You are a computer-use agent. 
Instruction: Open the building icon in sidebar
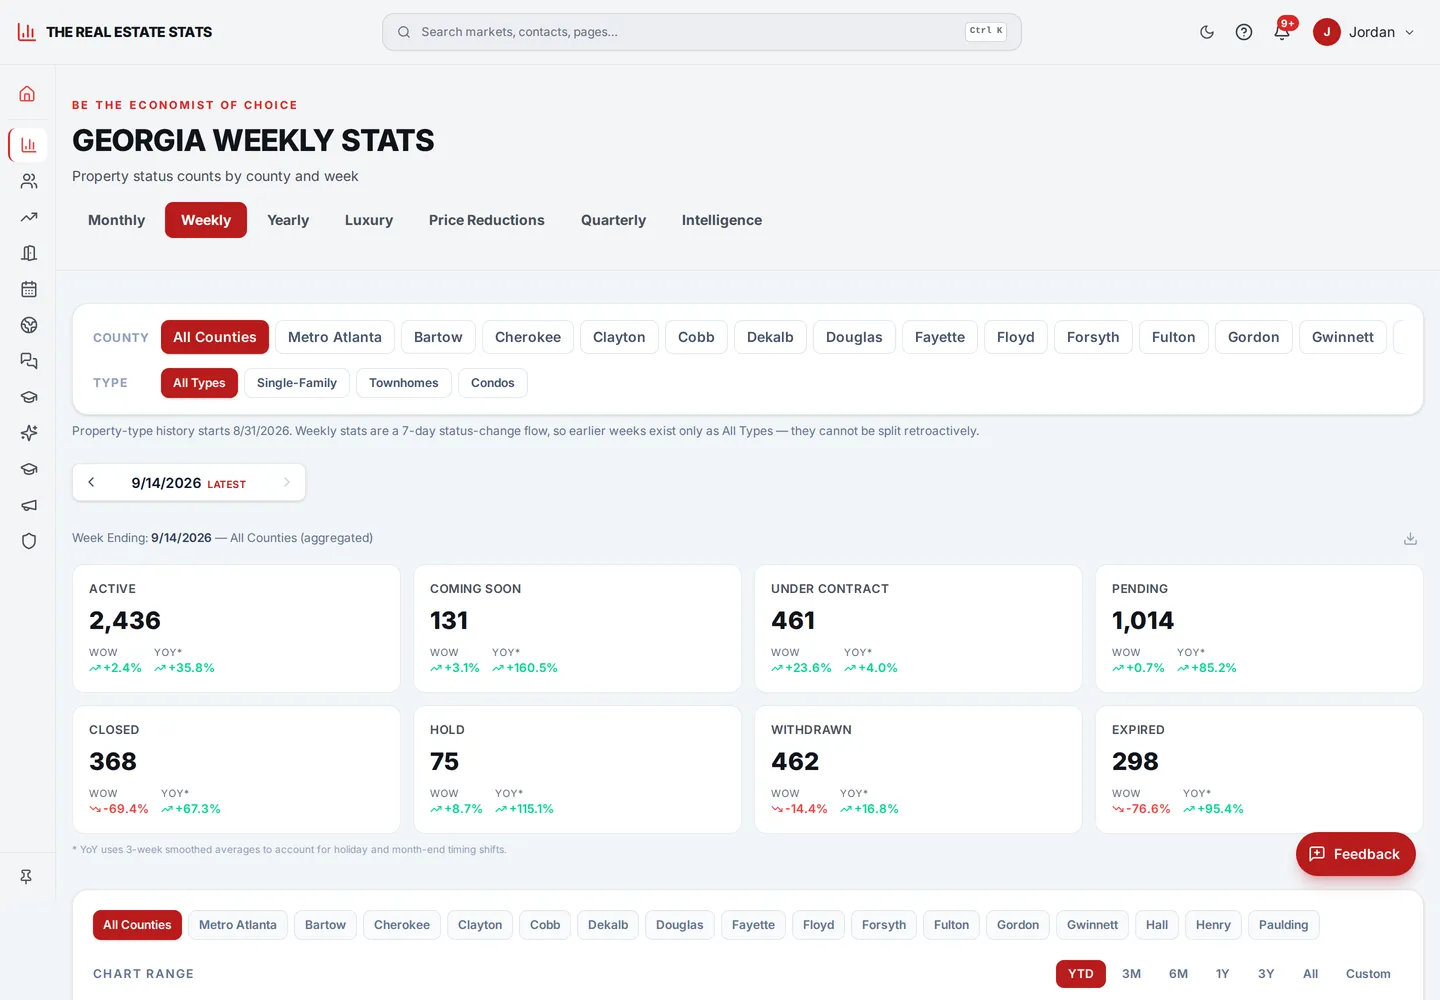[28, 253]
